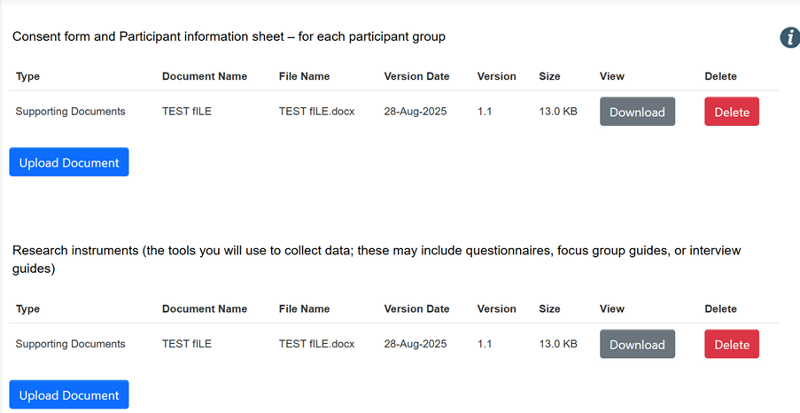
Task: Delete the Research instruments TEST fILE document
Action: point(731,344)
